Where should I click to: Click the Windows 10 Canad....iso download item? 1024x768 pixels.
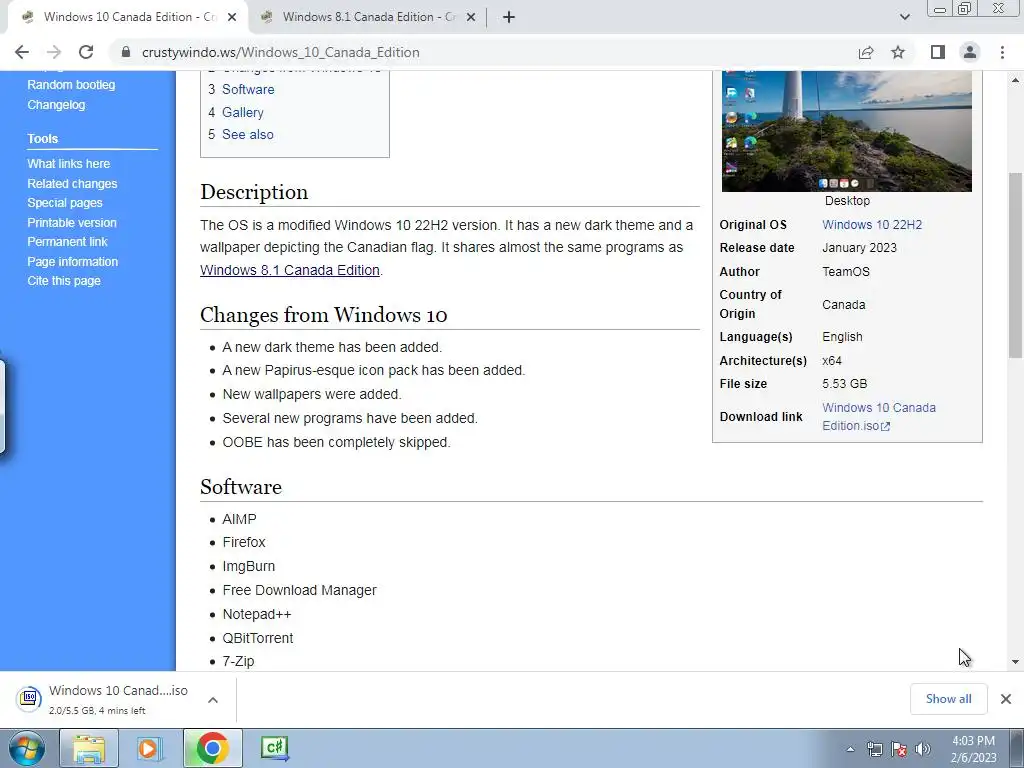[118, 699]
